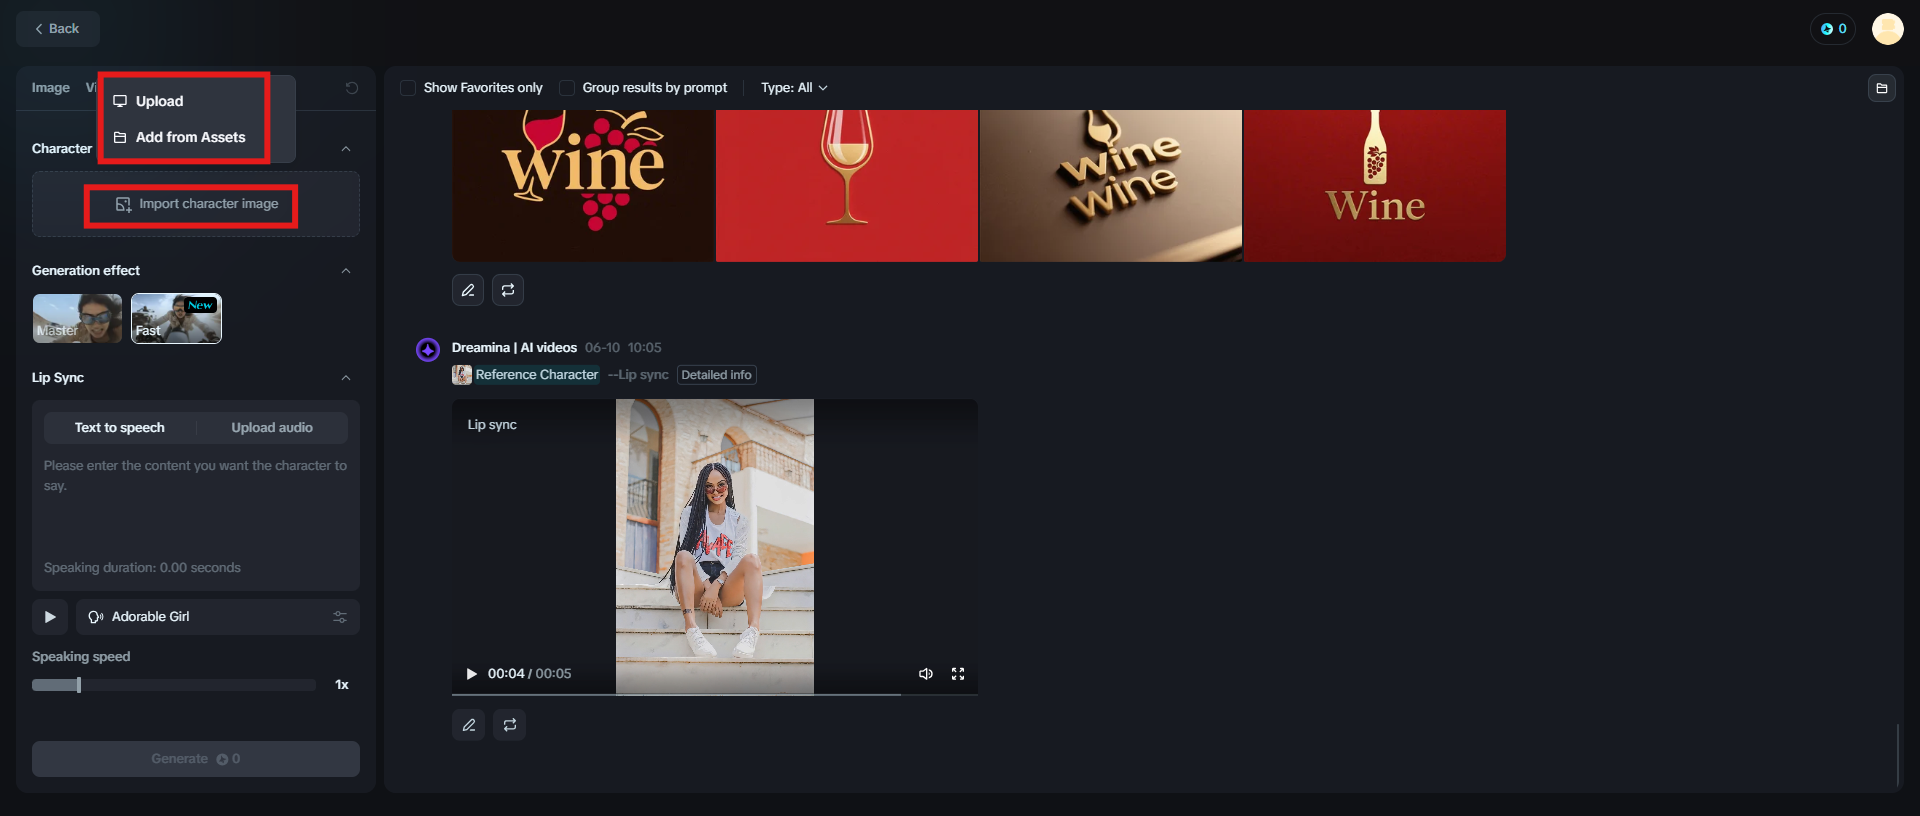Go back using the Back button

[x=58, y=29]
